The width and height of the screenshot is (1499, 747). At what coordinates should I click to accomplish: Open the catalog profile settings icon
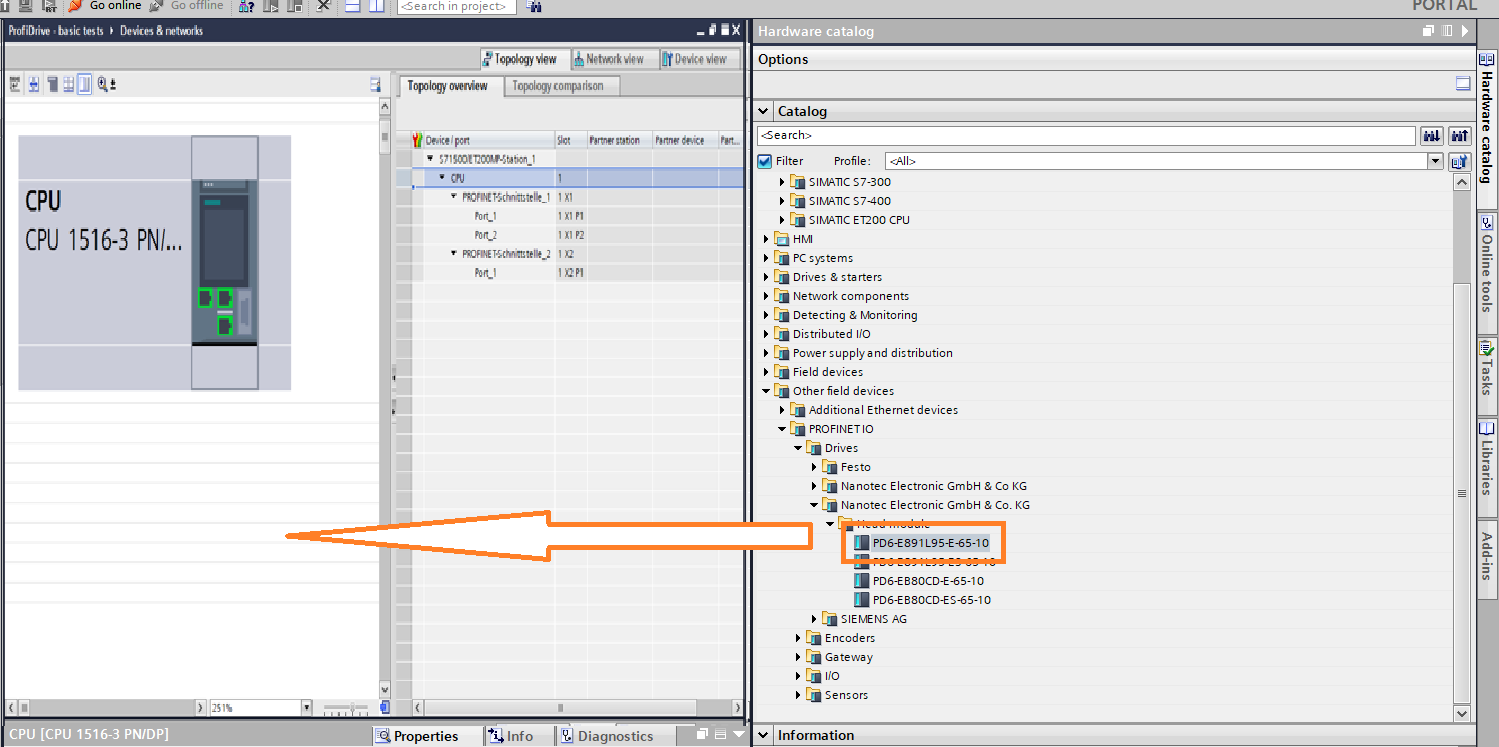point(1459,161)
